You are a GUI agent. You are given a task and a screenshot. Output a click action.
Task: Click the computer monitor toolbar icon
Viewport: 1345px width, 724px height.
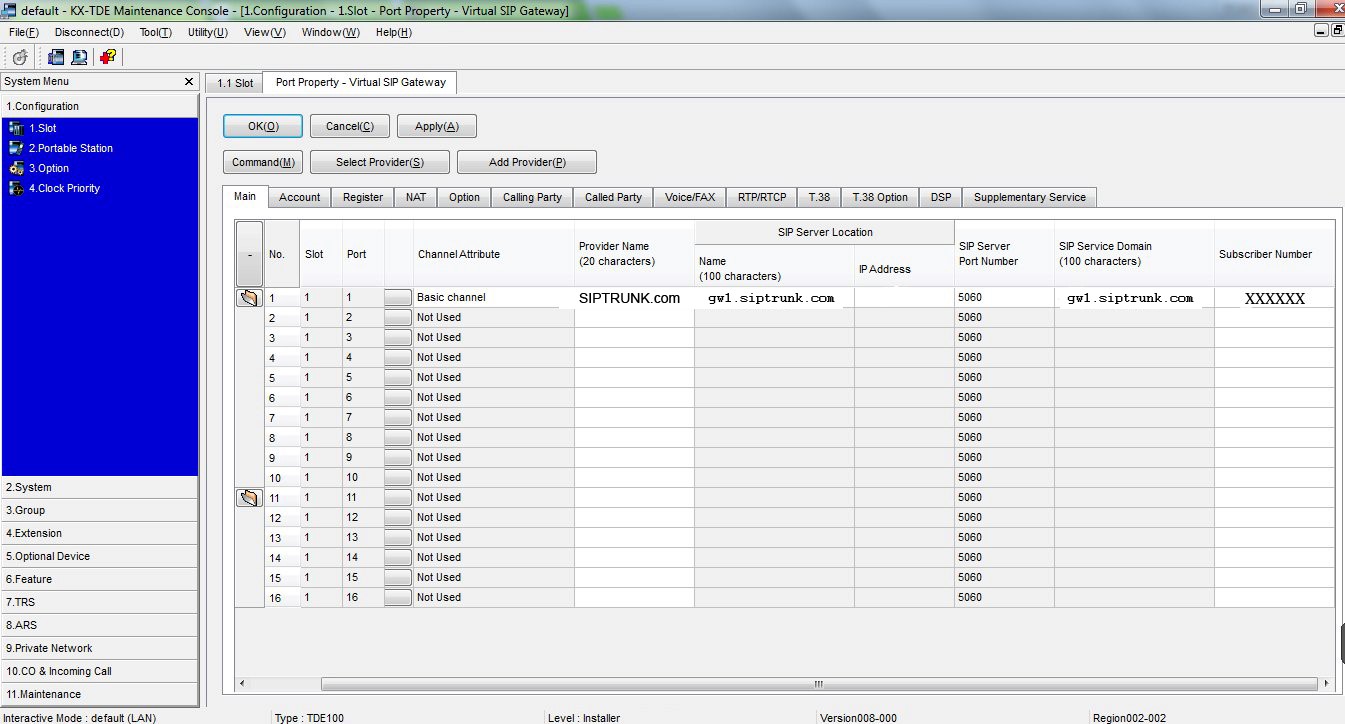pyautogui.click(x=79, y=57)
